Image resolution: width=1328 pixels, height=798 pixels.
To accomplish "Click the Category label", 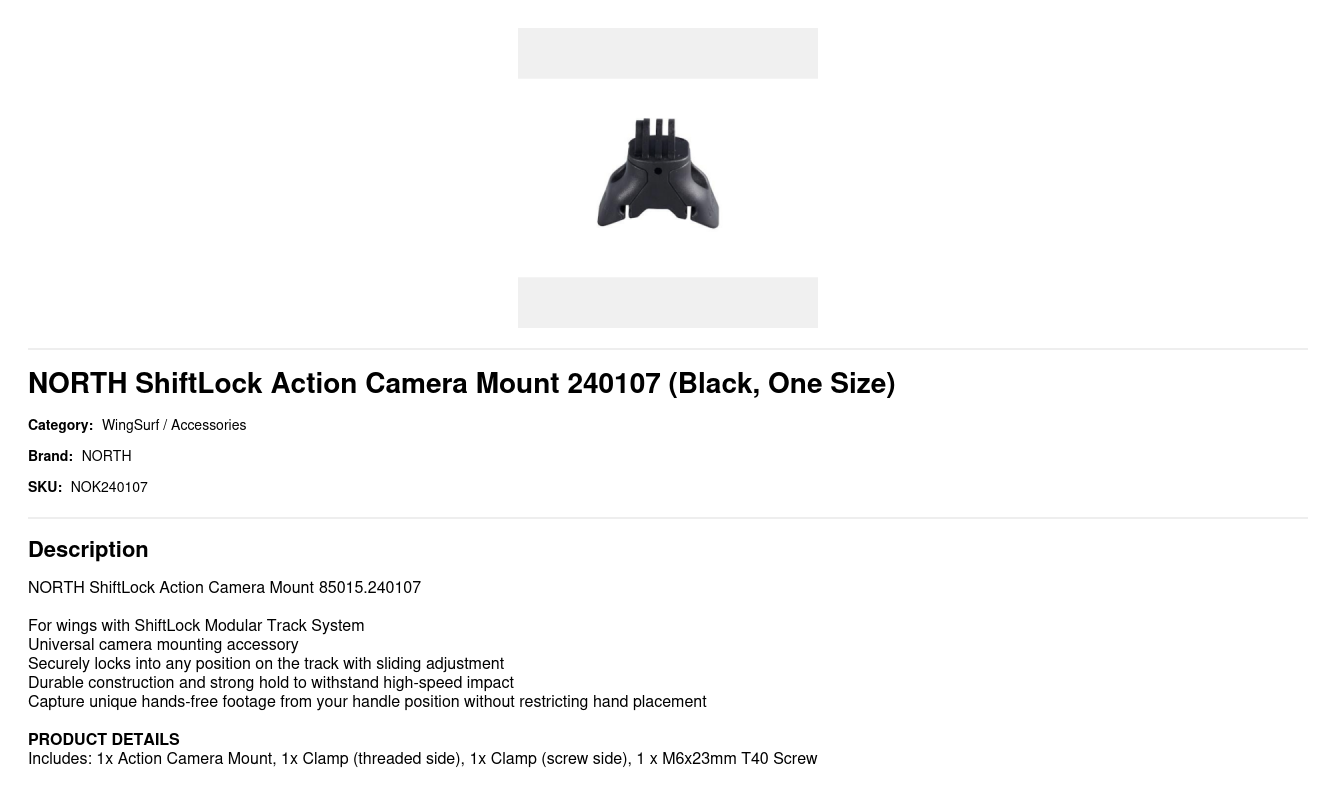I will pos(60,425).
